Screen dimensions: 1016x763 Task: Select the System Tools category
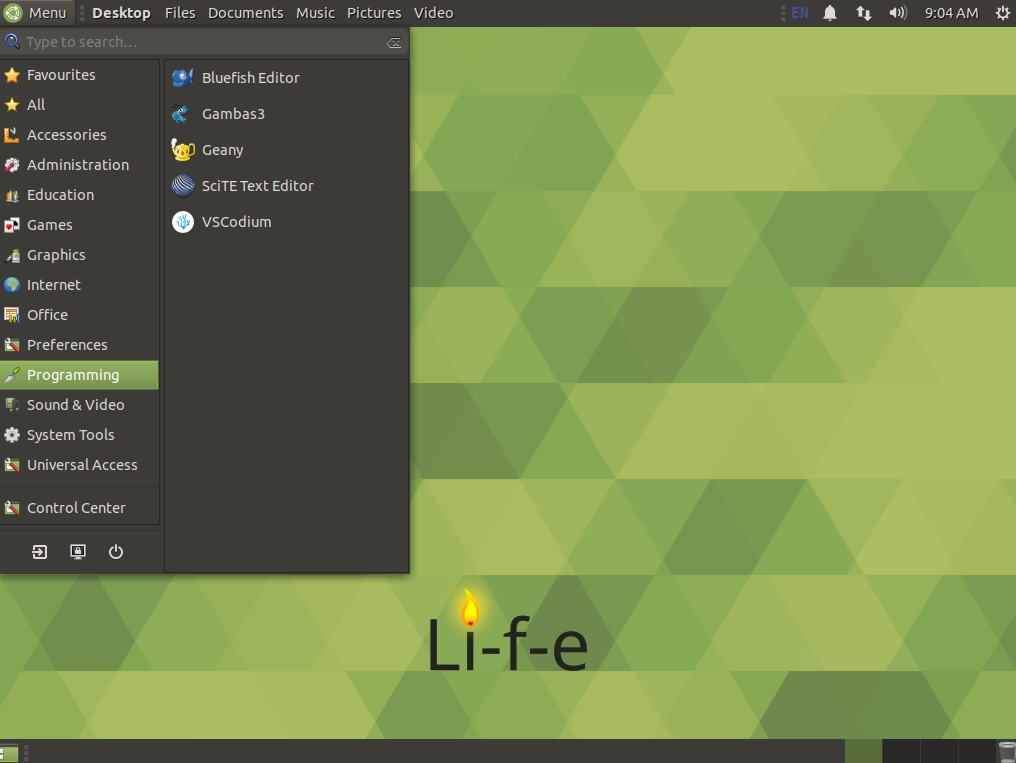tap(79, 435)
